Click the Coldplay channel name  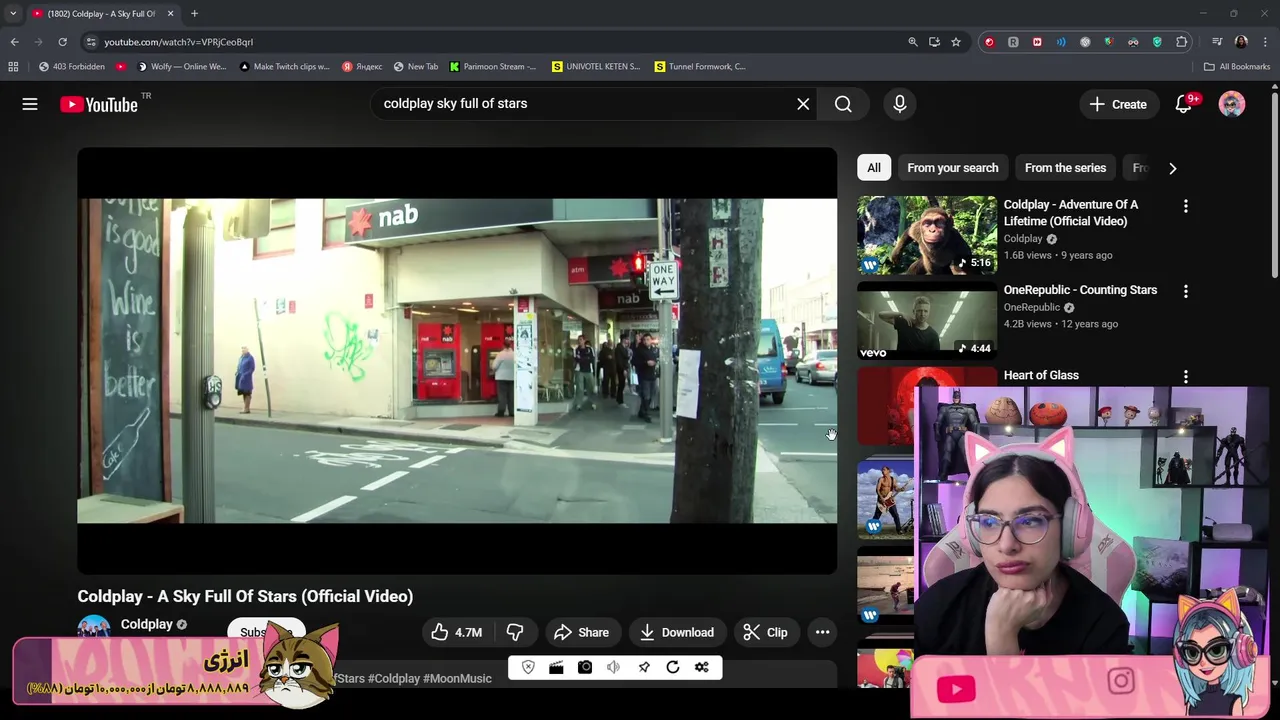click(147, 624)
